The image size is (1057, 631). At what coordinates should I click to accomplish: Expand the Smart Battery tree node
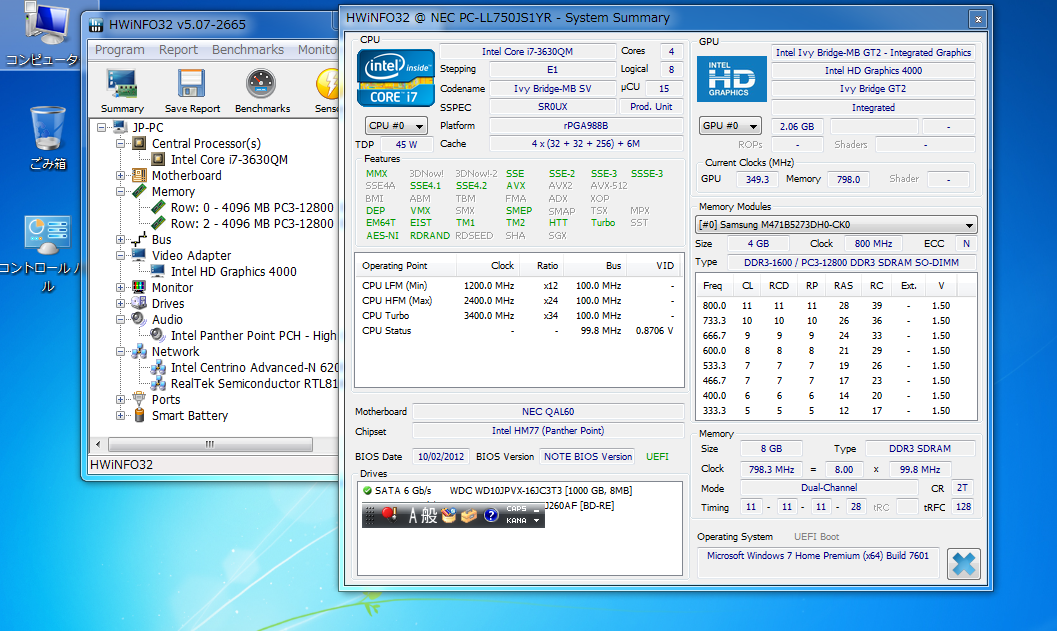point(121,415)
